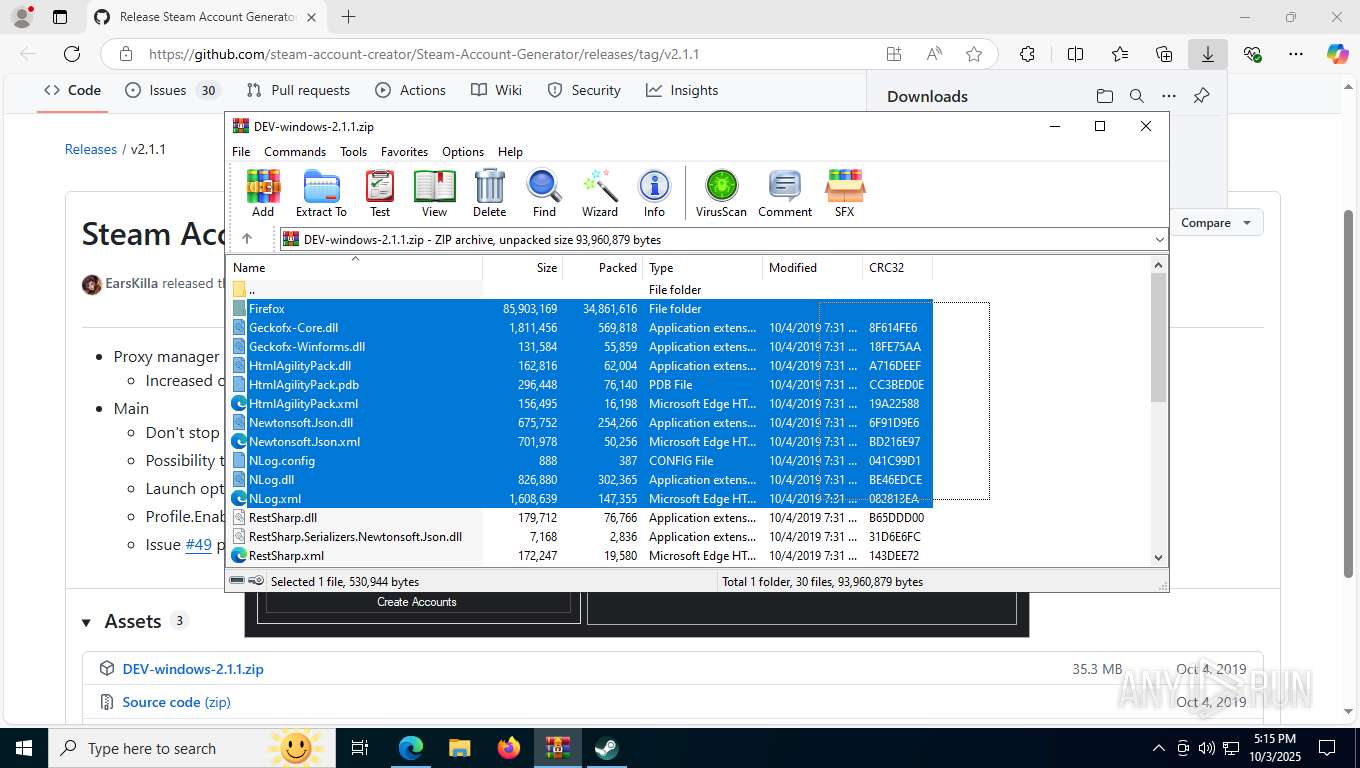The width and height of the screenshot is (1360, 768).
Task: Open the GitHub Wiki tab
Action: 497,90
